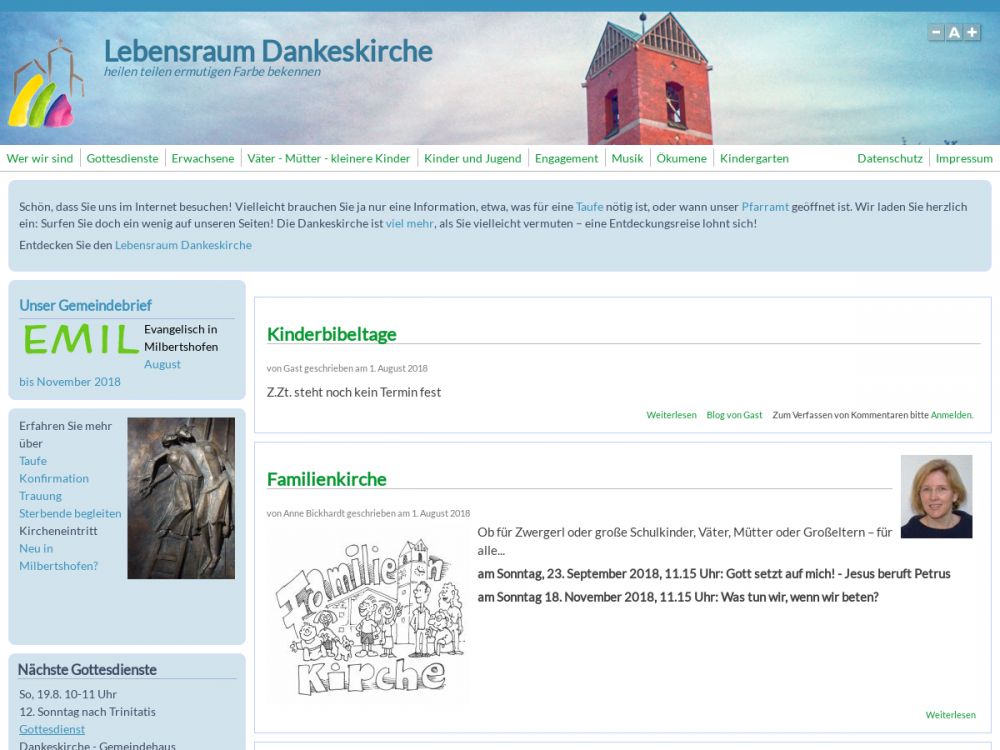Reset font size with the A icon
Image resolution: width=1000 pixels, height=750 pixels.
(954, 32)
